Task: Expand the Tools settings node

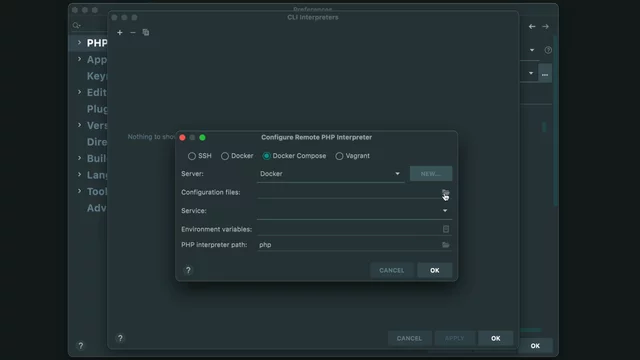Action: 79,191
